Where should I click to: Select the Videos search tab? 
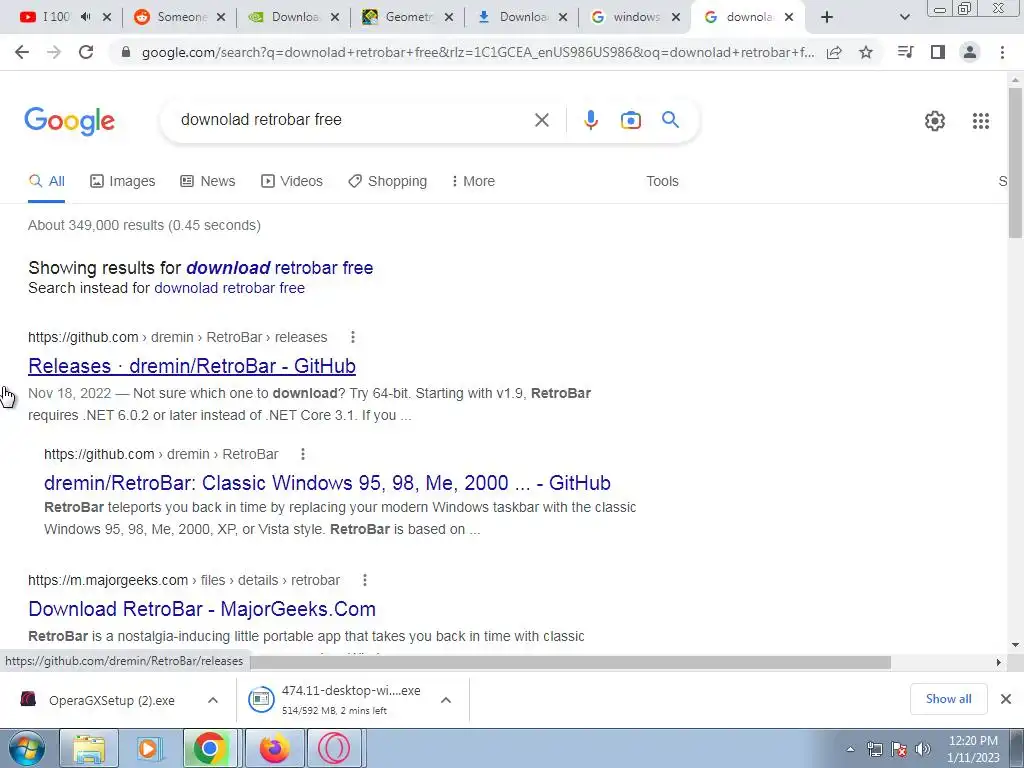292,181
